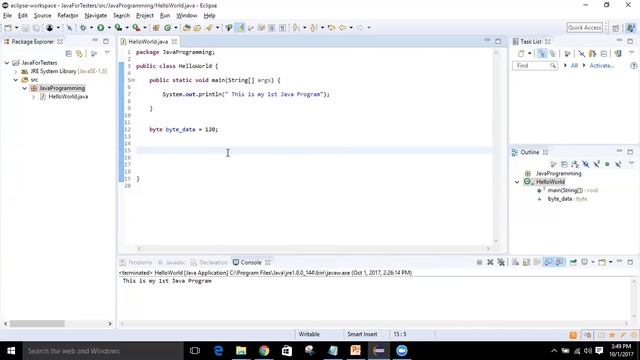Click Collapse All in Package Explorer

69,53
